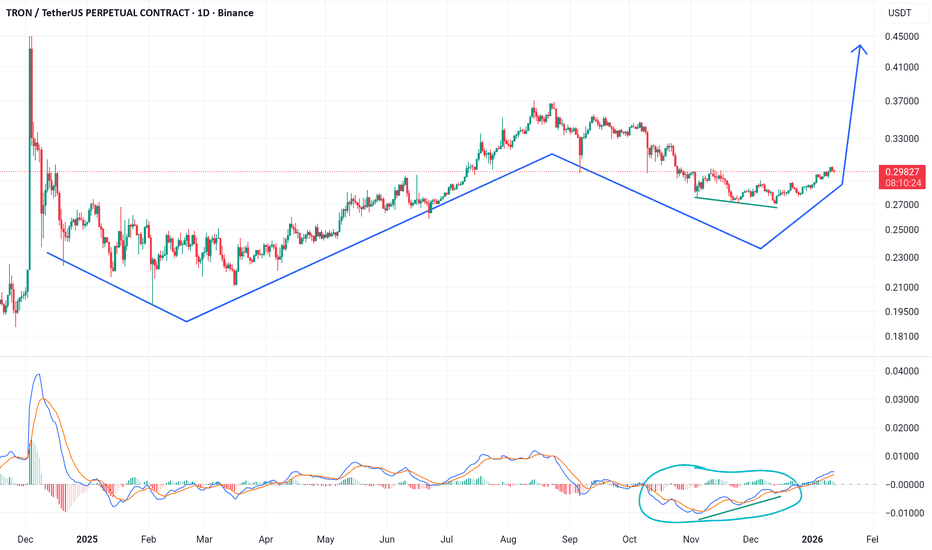This screenshot has width=932, height=550.
Task: Click the 0.18100 price axis label
Action: (901, 336)
